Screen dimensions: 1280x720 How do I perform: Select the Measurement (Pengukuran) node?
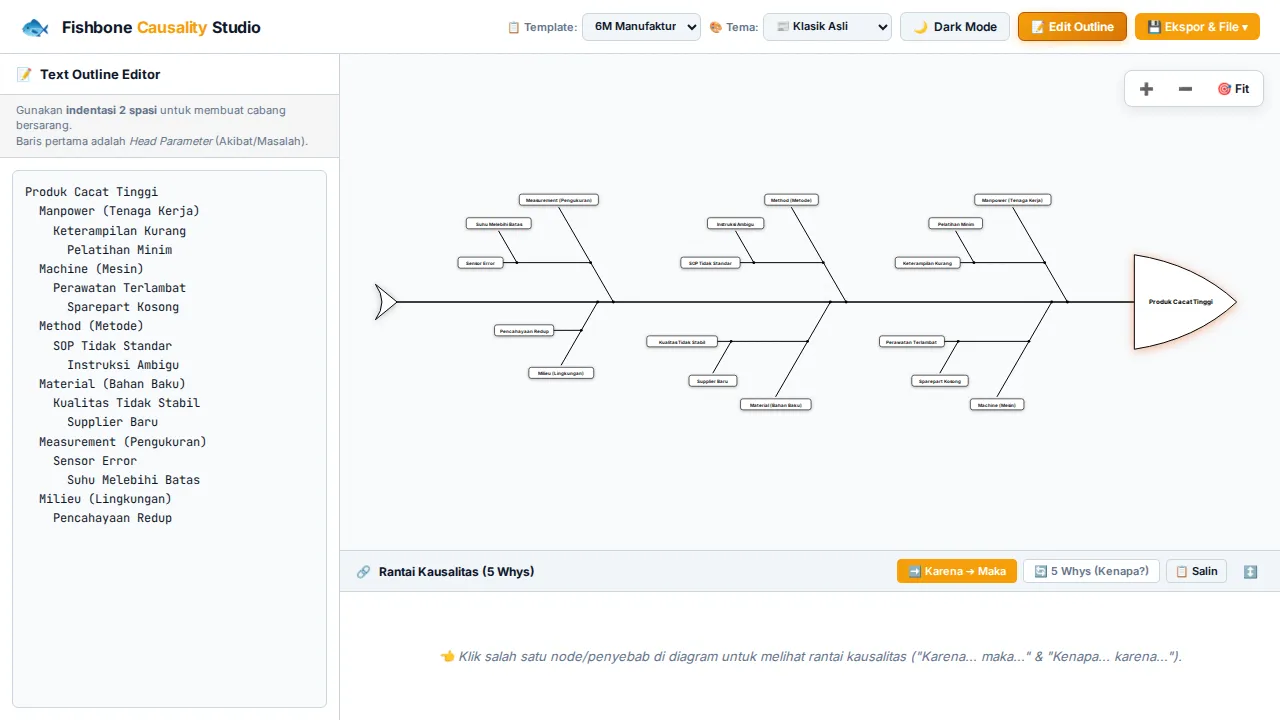coord(559,200)
